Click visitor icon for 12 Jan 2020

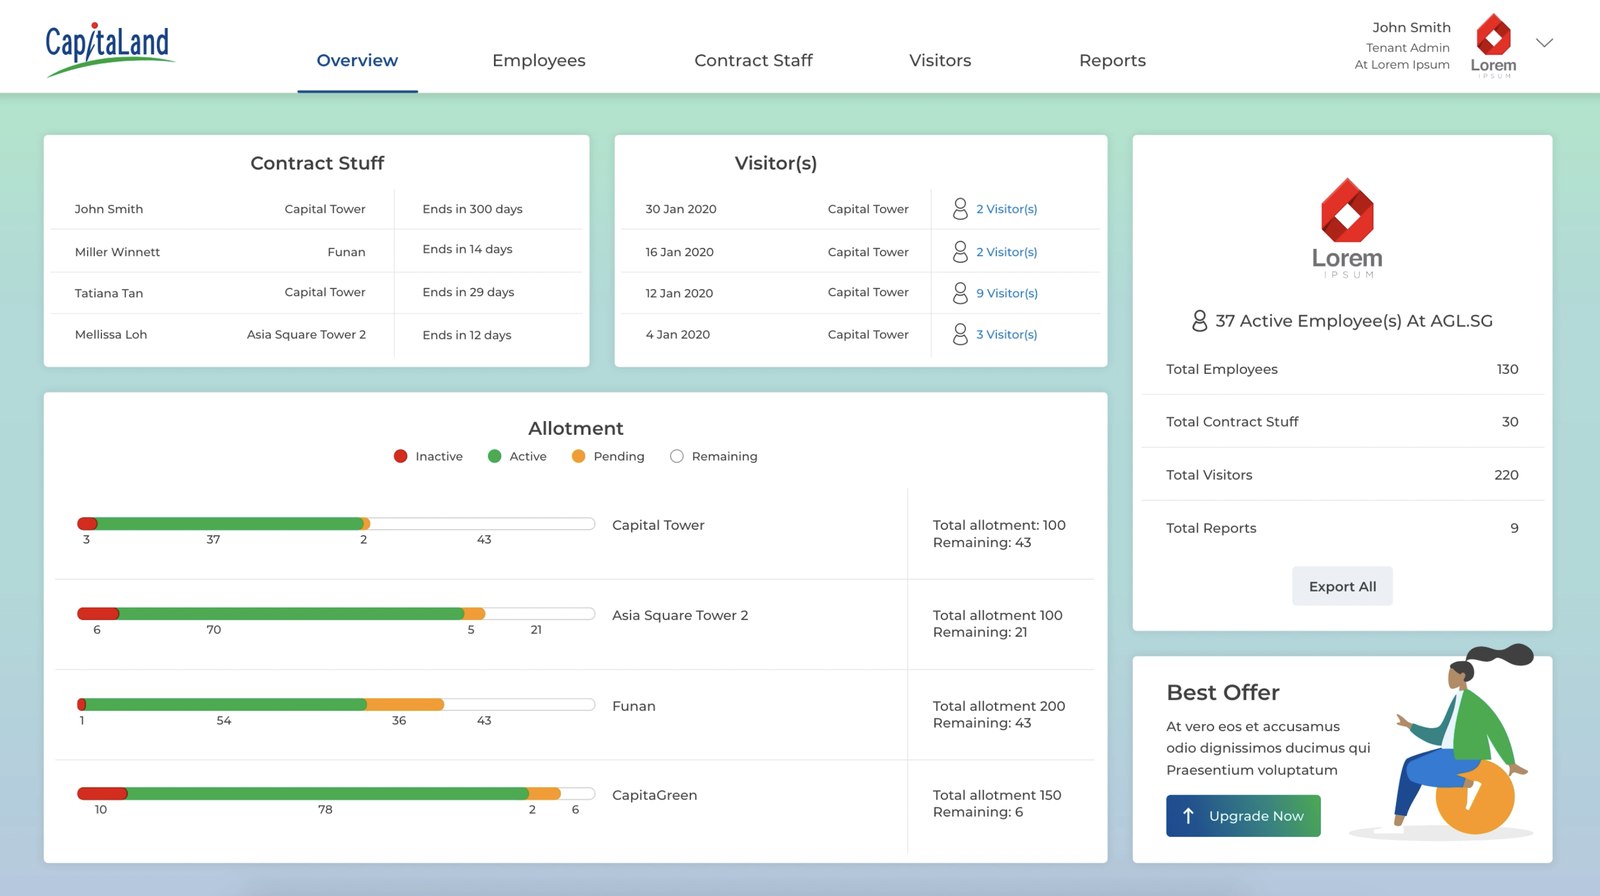[x=960, y=292]
